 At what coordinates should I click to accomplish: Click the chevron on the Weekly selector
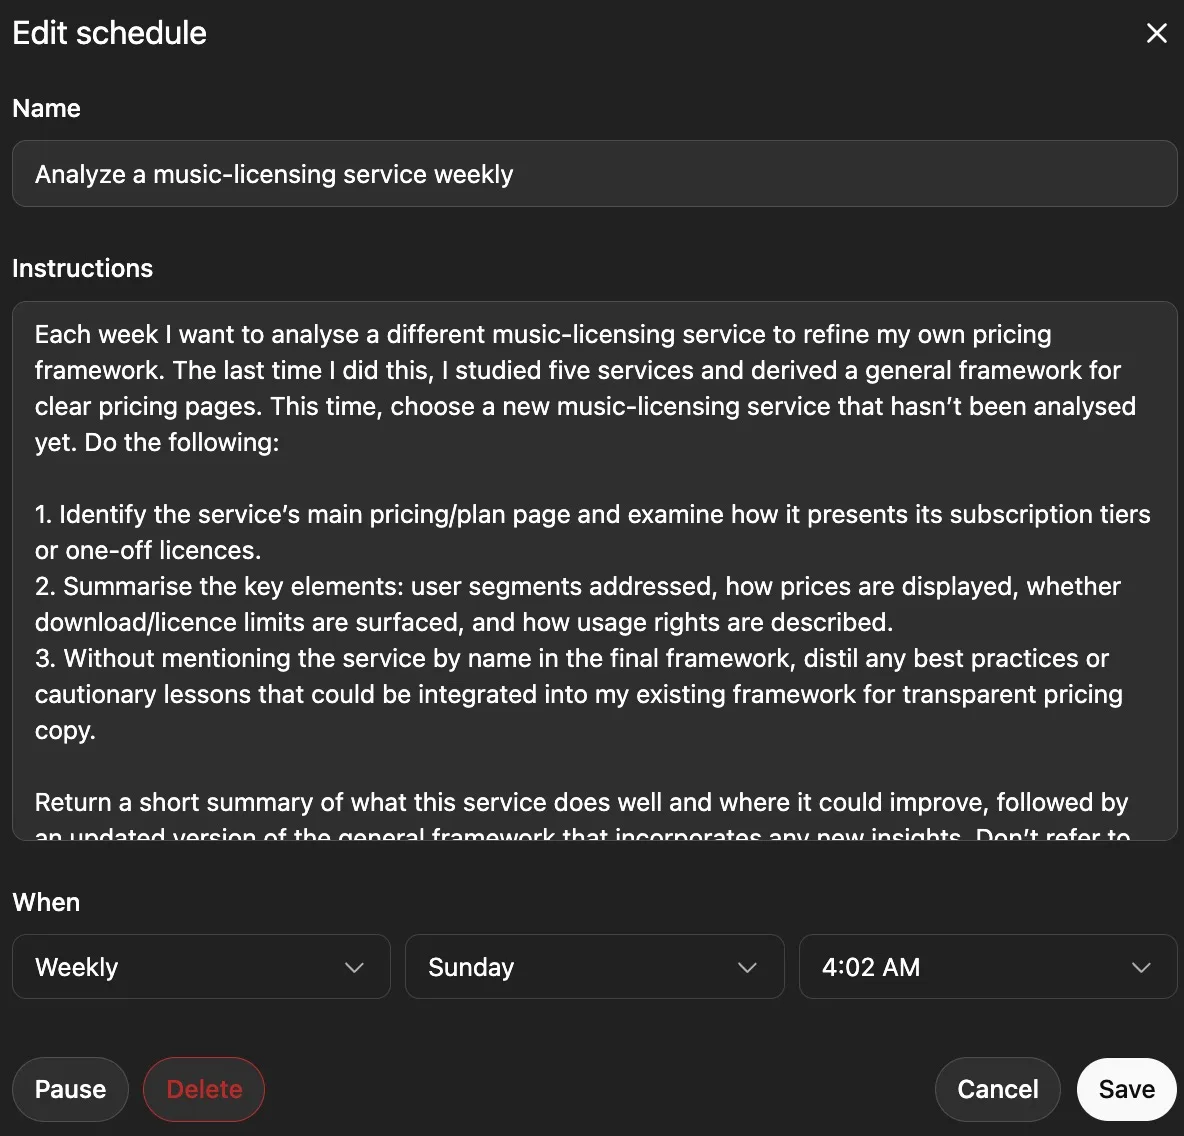[x=353, y=968]
